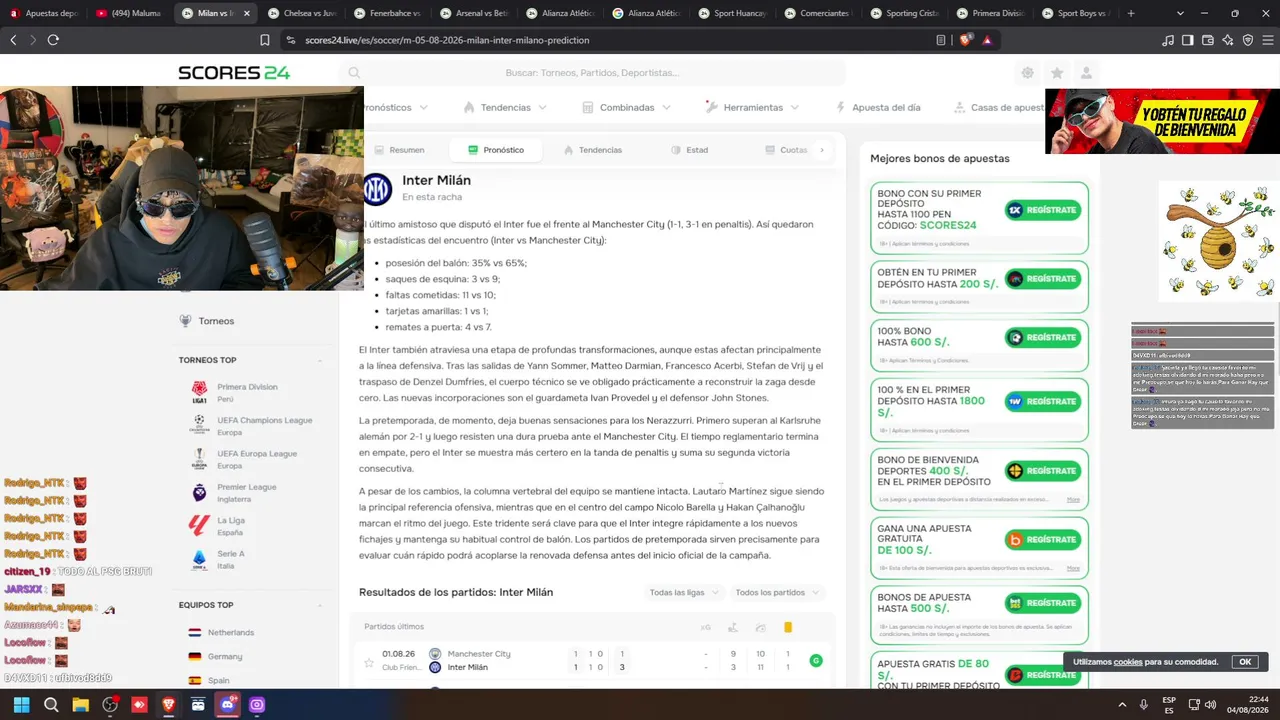
Task: Expand the Herramientas navigation dropdown
Action: [754, 107]
